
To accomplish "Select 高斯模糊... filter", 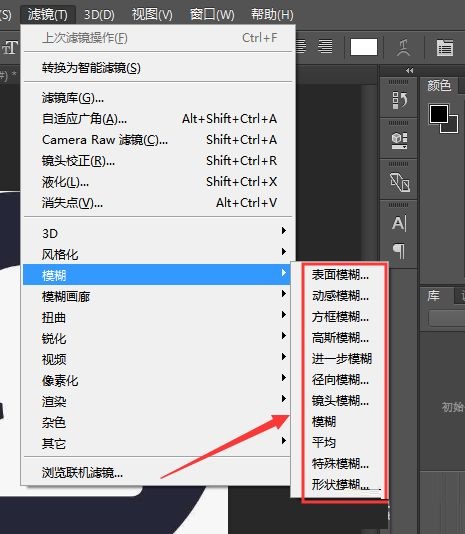I will 341,337.
